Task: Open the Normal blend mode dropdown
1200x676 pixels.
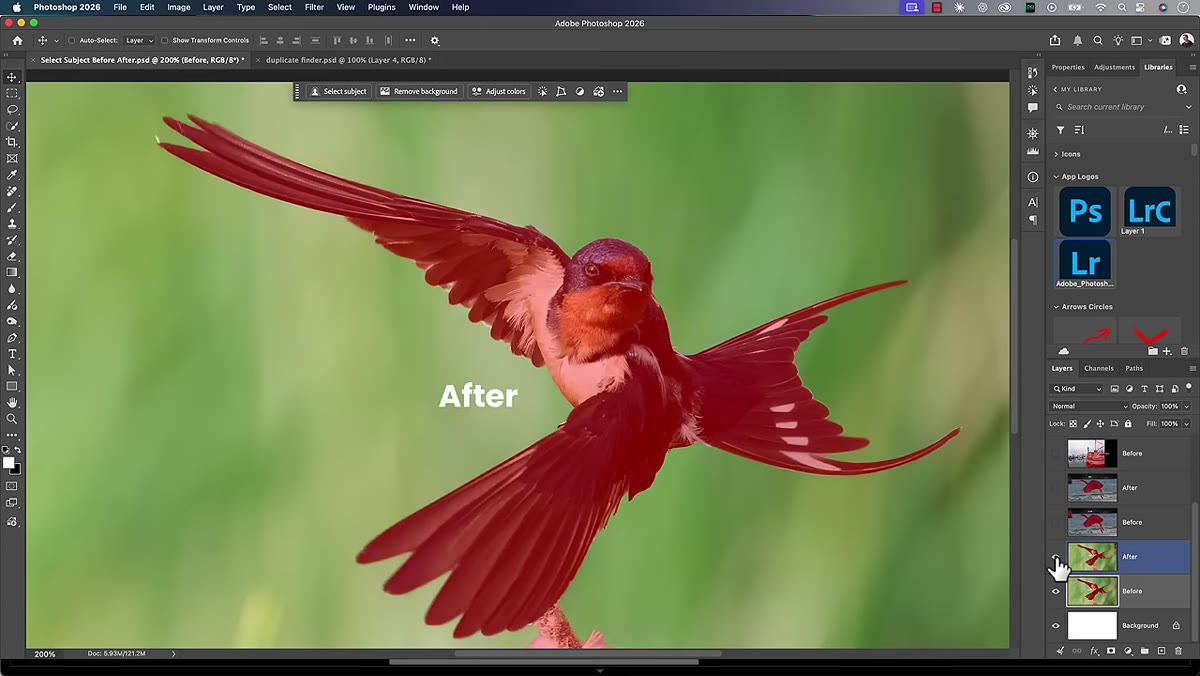Action: (x=1089, y=406)
